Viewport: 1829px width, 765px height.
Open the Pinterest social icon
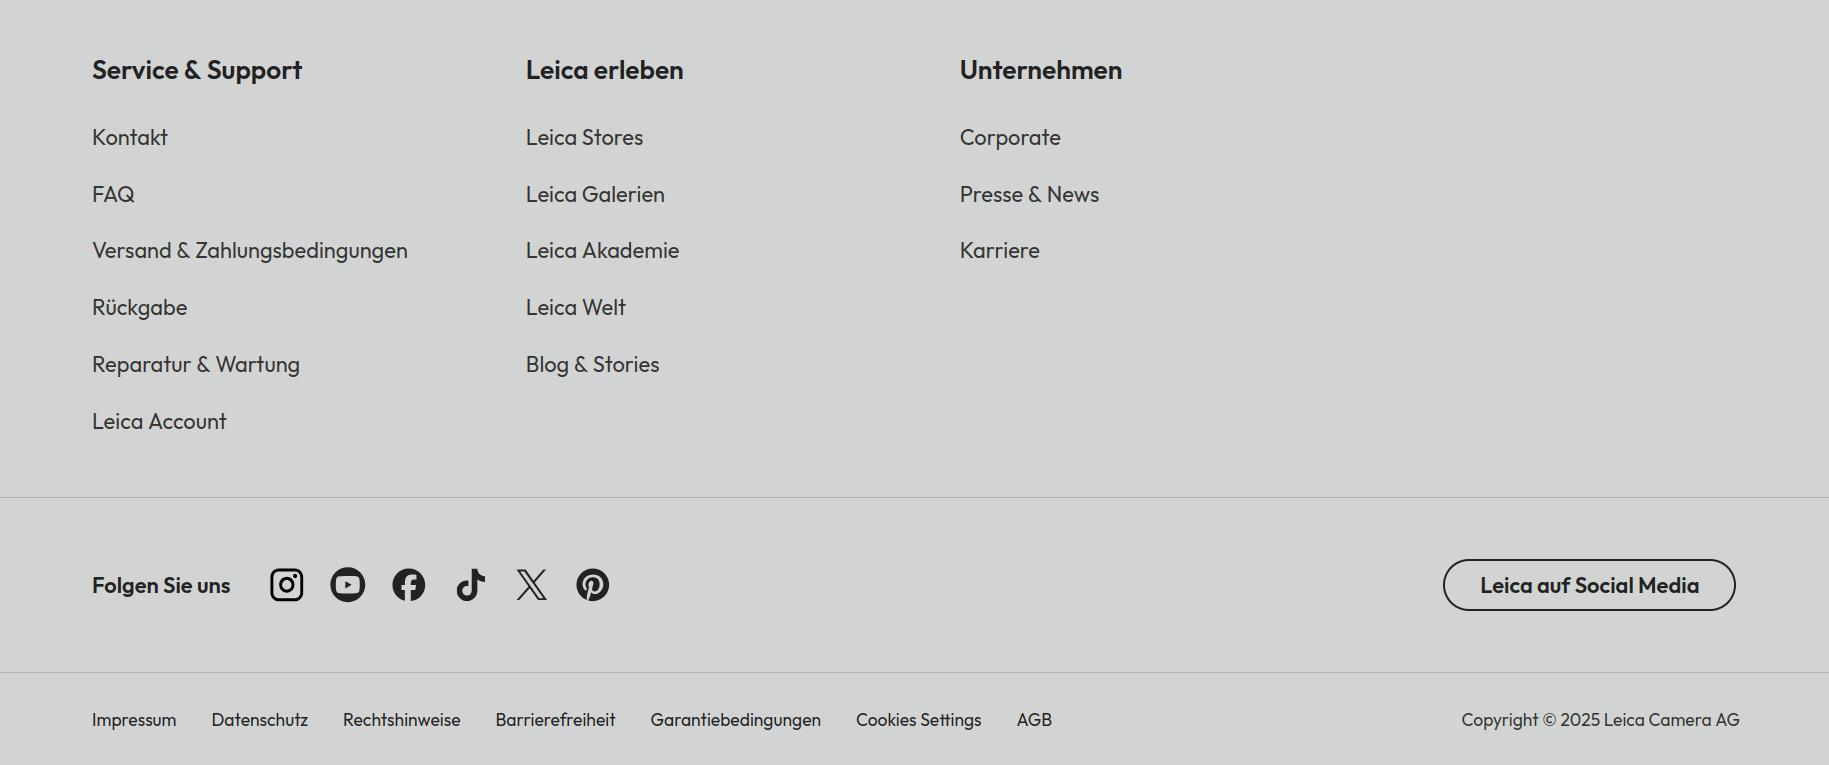click(x=593, y=585)
